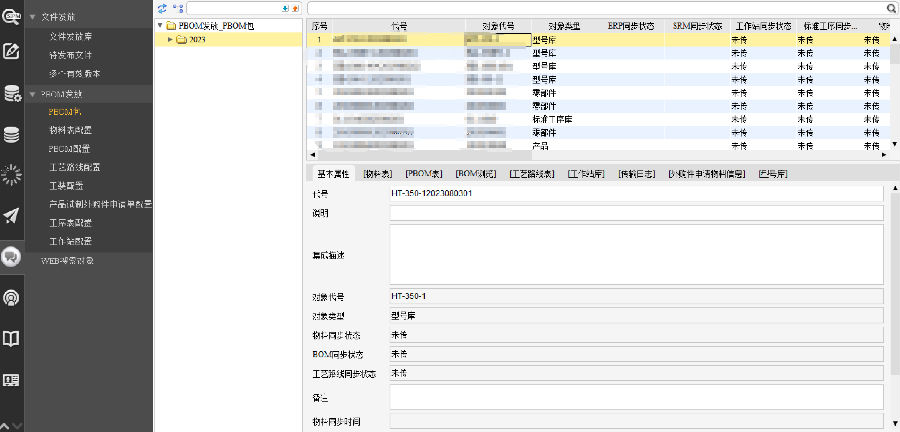Click the edit/compose icon in left sidebar
This screenshot has width=900, height=432.
click(12, 51)
